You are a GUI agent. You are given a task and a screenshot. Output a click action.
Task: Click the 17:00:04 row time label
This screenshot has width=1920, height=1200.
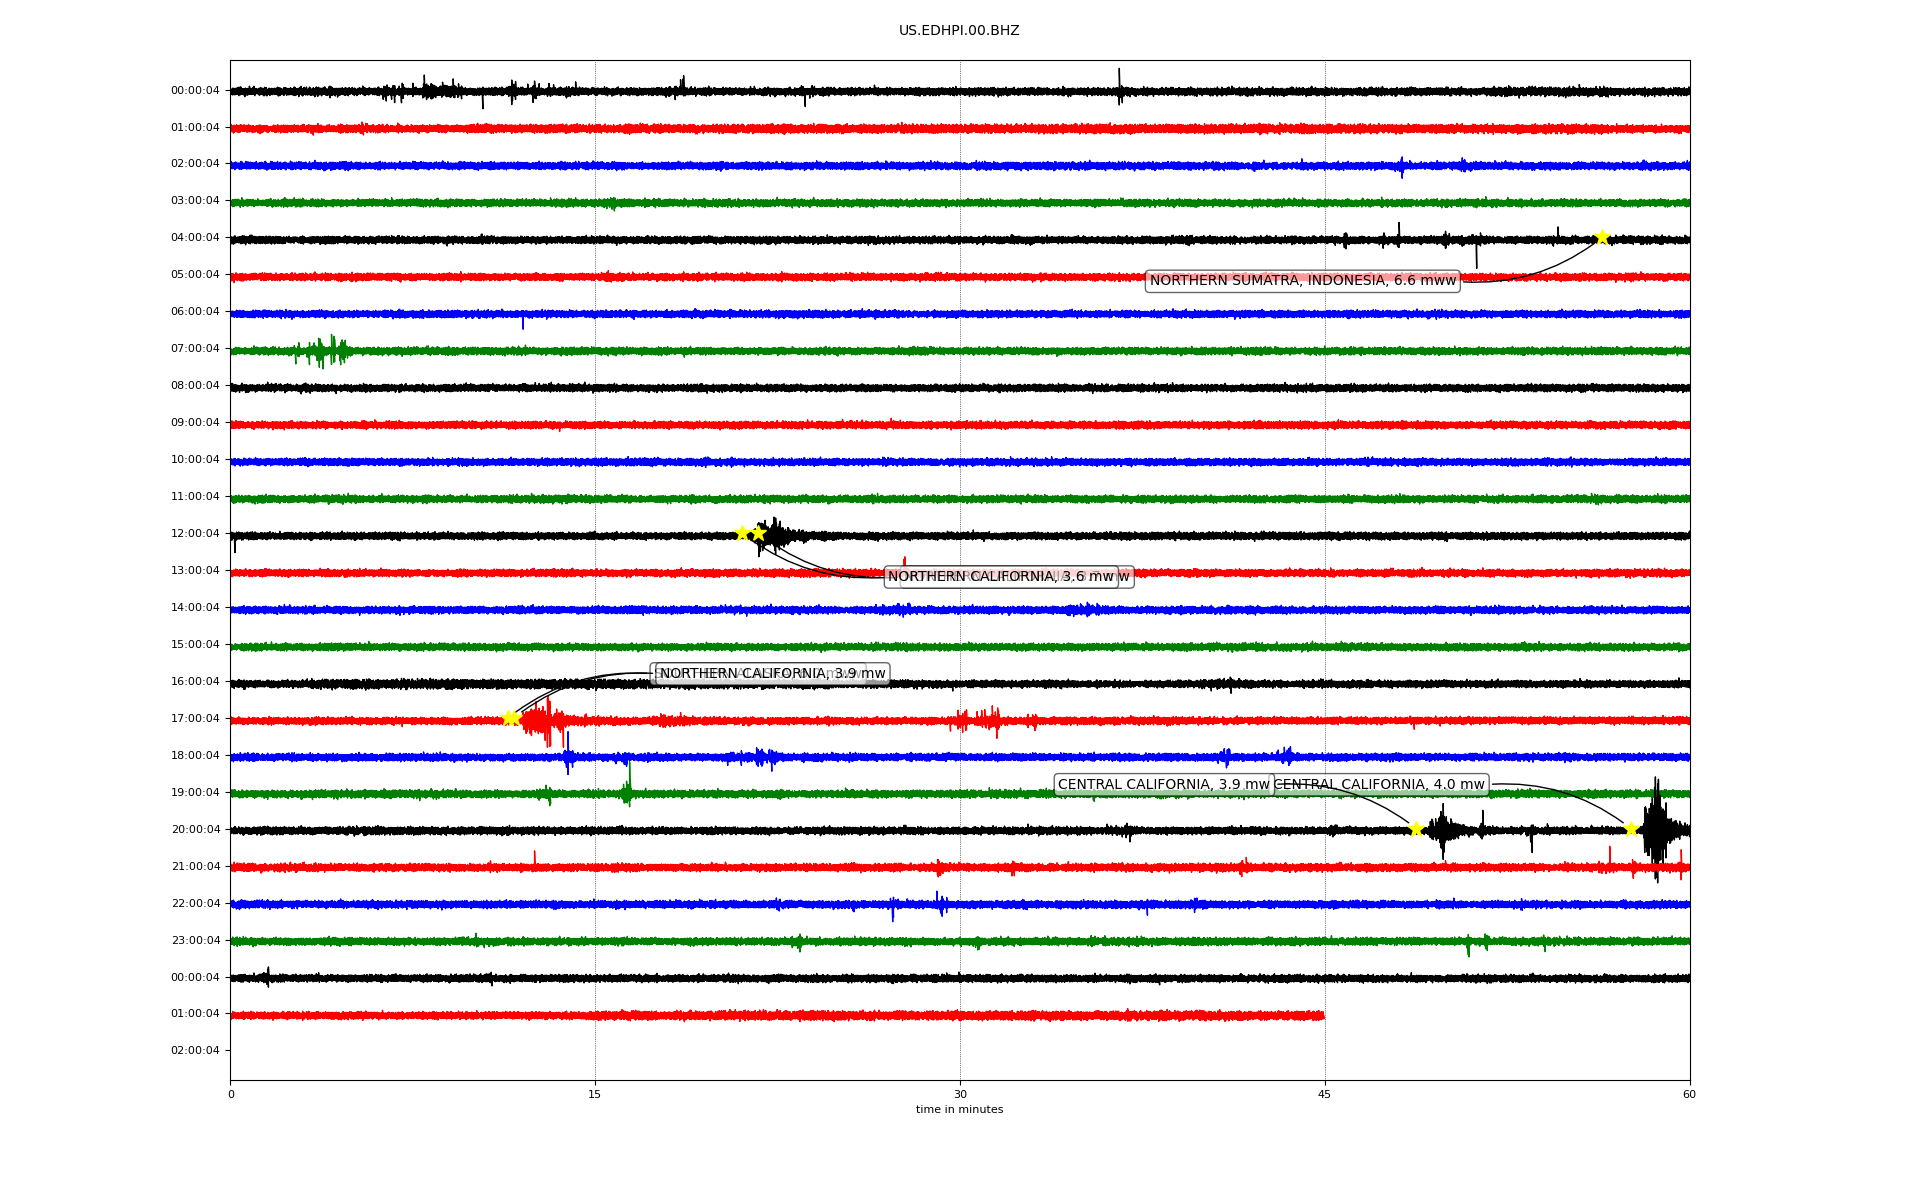(x=195, y=719)
